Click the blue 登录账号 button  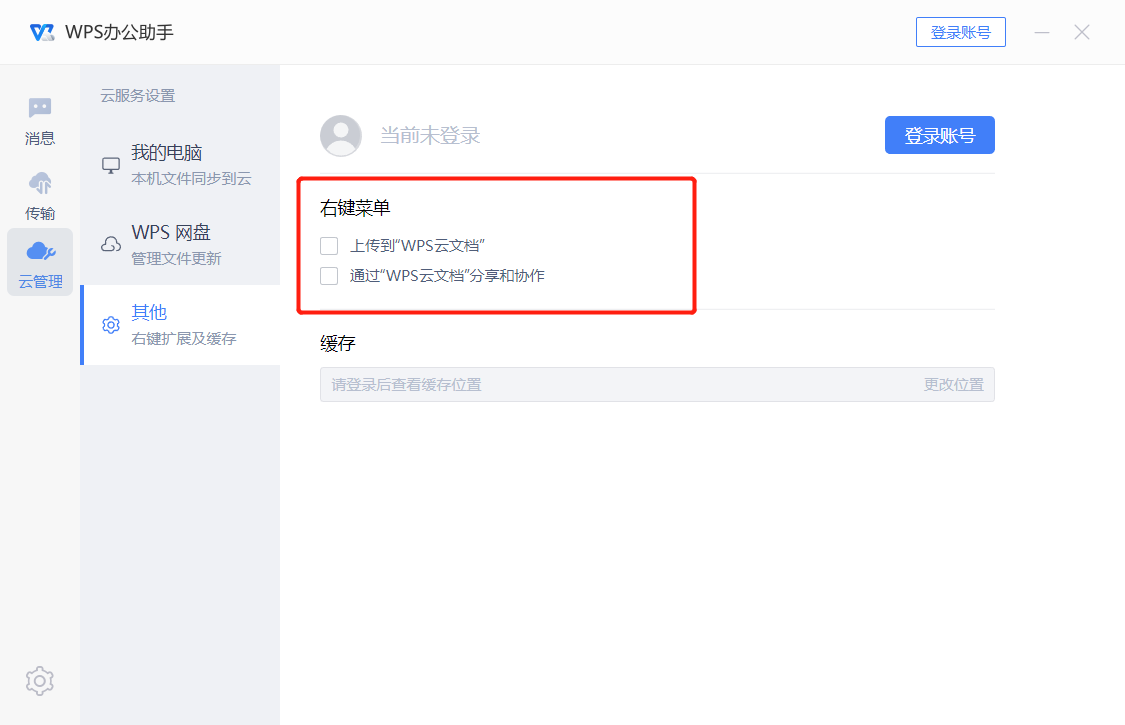tap(939, 135)
